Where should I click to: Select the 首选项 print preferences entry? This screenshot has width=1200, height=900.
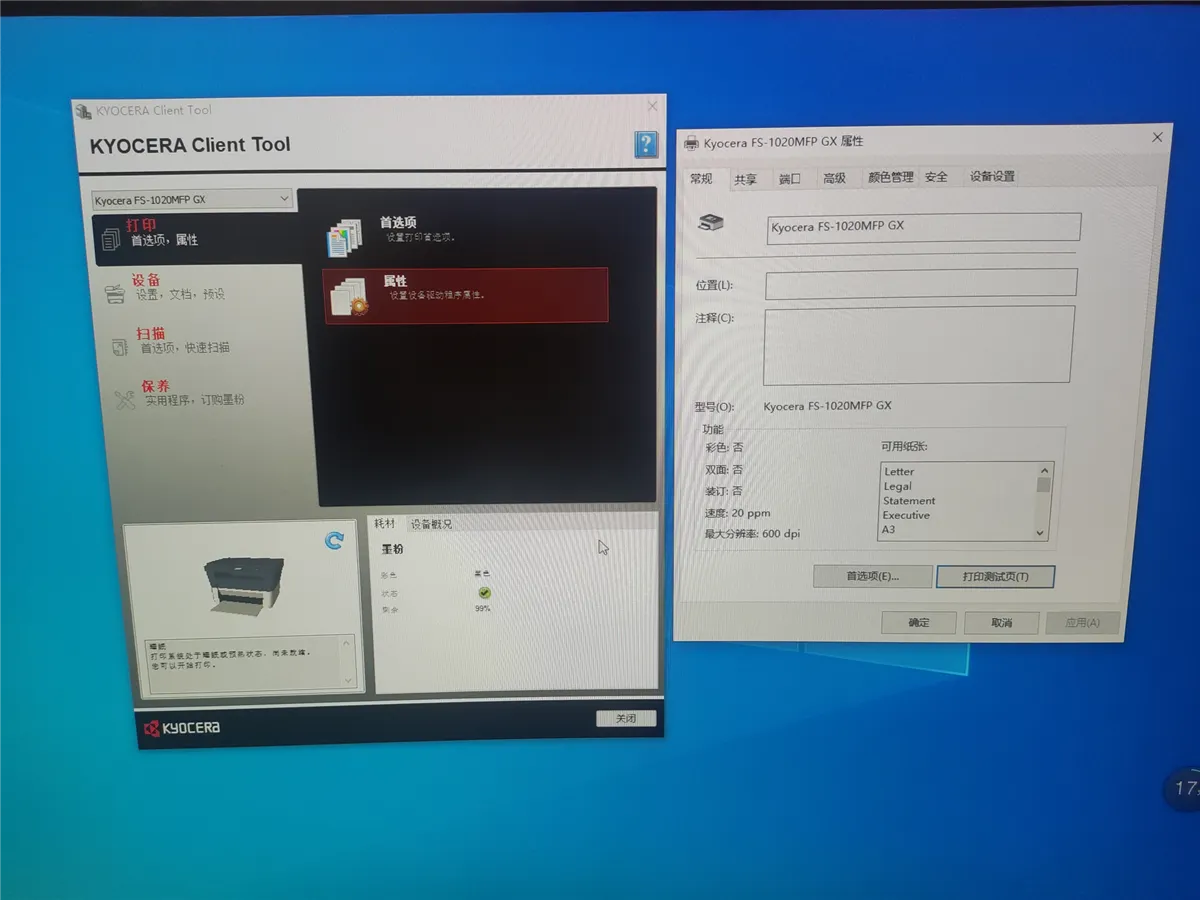(466, 235)
